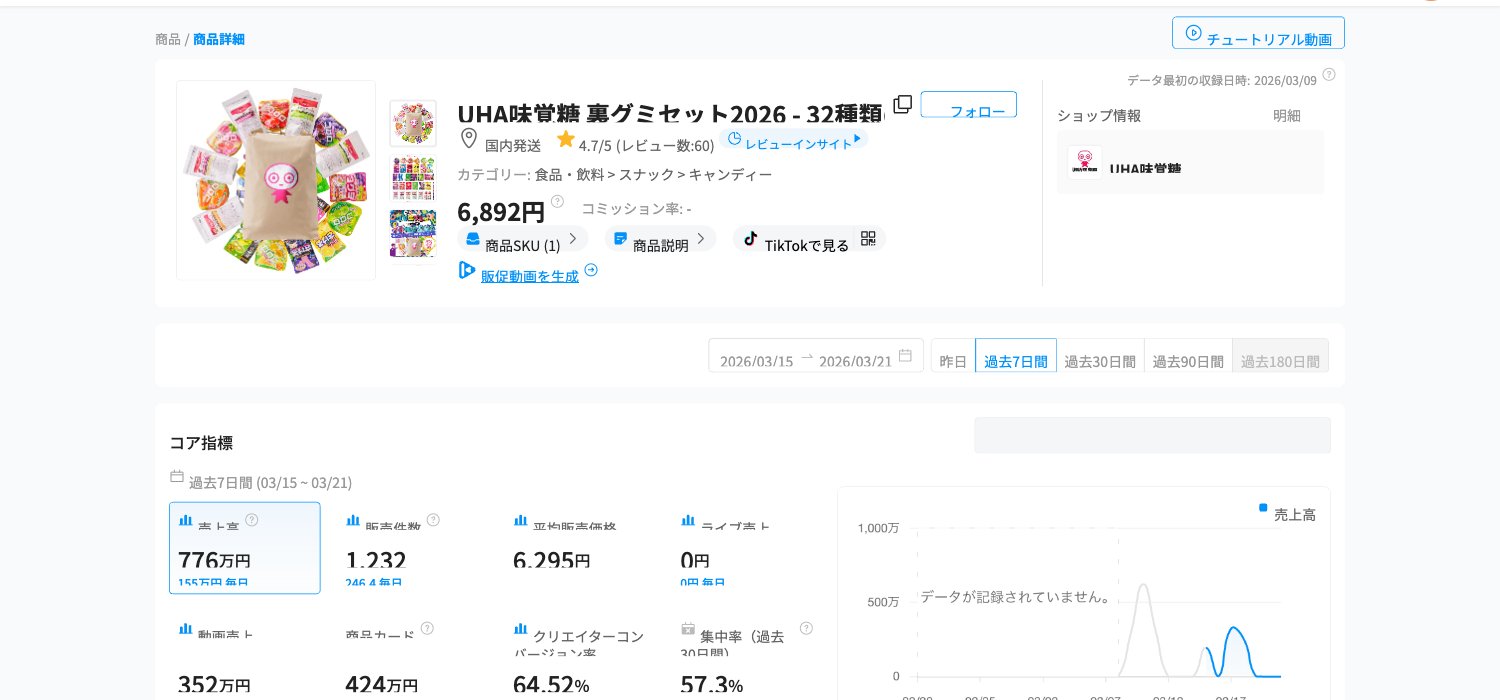Expand the 商品説明 details chevron

tap(700, 239)
